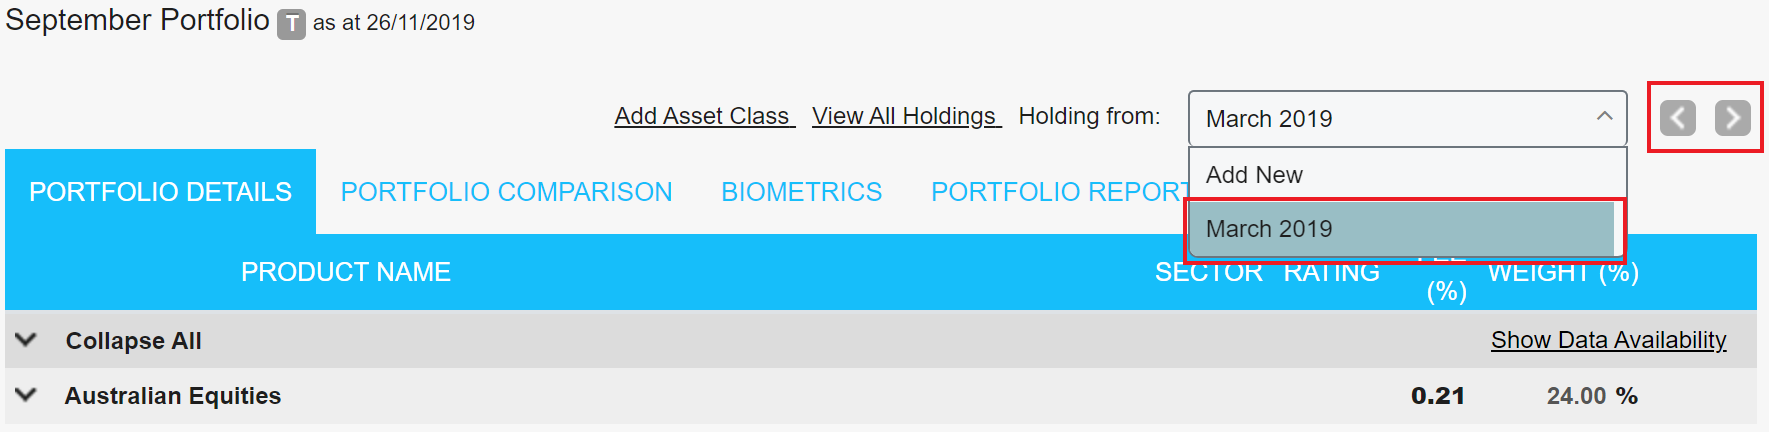1769x432 pixels.
Task: Switch to the Biometrics tab
Action: (x=801, y=192)
